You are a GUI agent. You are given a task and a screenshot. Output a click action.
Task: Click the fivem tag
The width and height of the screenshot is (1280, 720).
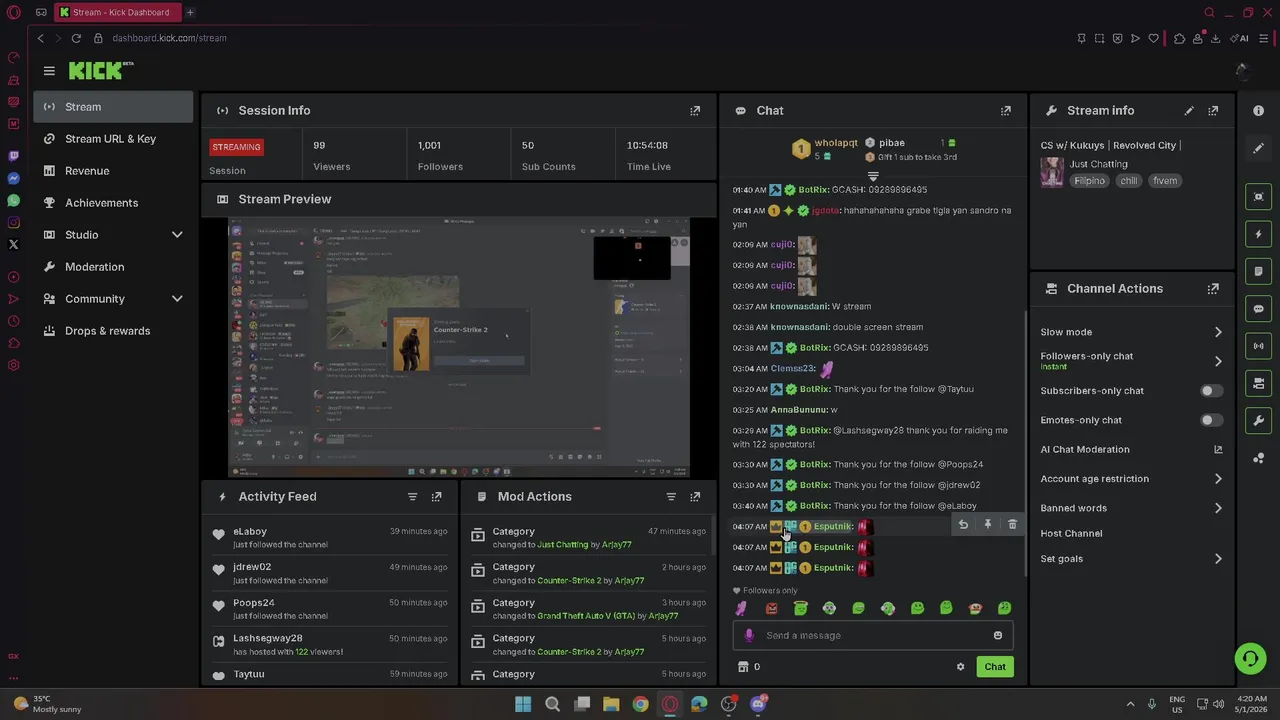click(1165, 181)
